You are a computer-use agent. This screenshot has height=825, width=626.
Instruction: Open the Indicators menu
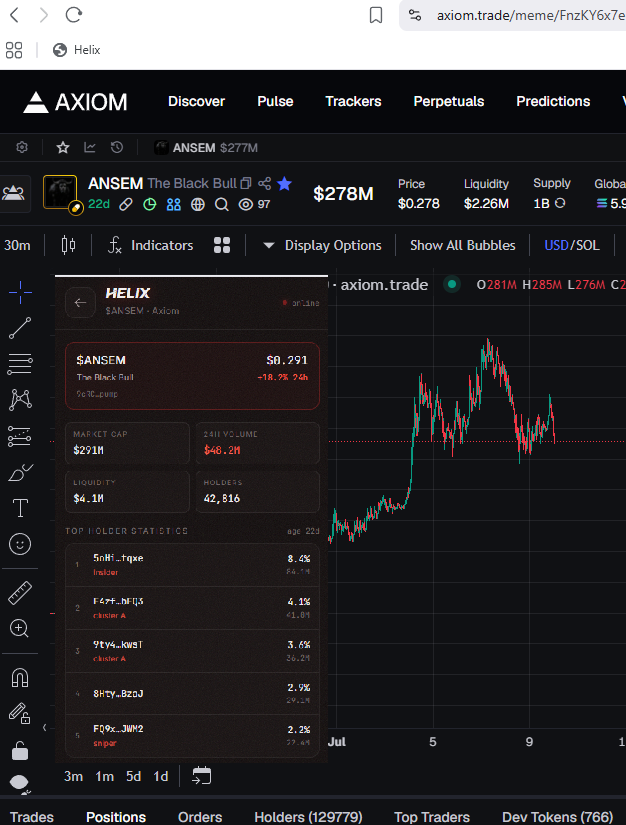click(x=150, y=245)
